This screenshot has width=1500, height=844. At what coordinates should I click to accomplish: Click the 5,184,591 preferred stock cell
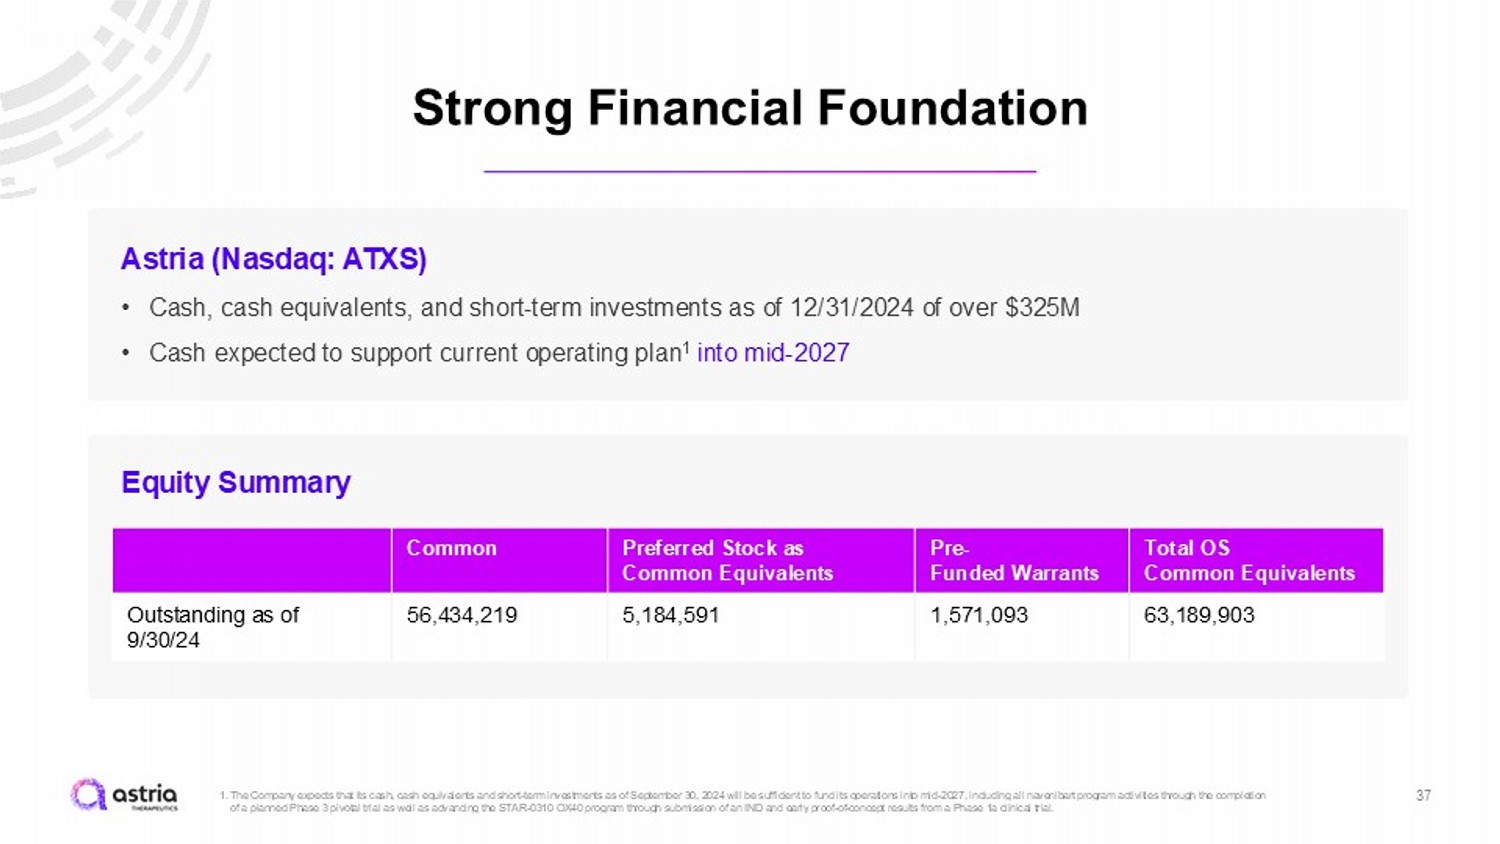pyautogui.click(x=671, y=615)
